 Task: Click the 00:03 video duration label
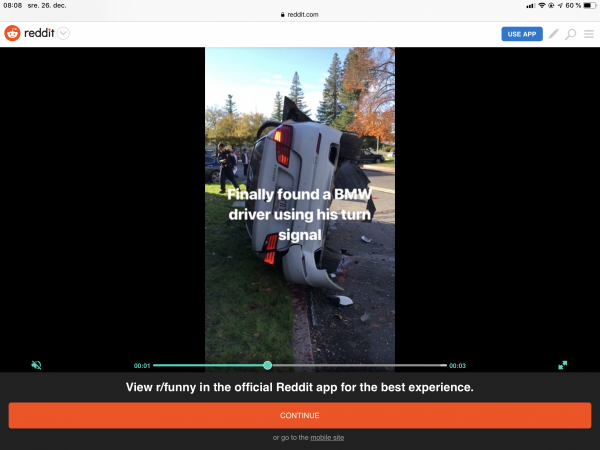coord(457,366)
